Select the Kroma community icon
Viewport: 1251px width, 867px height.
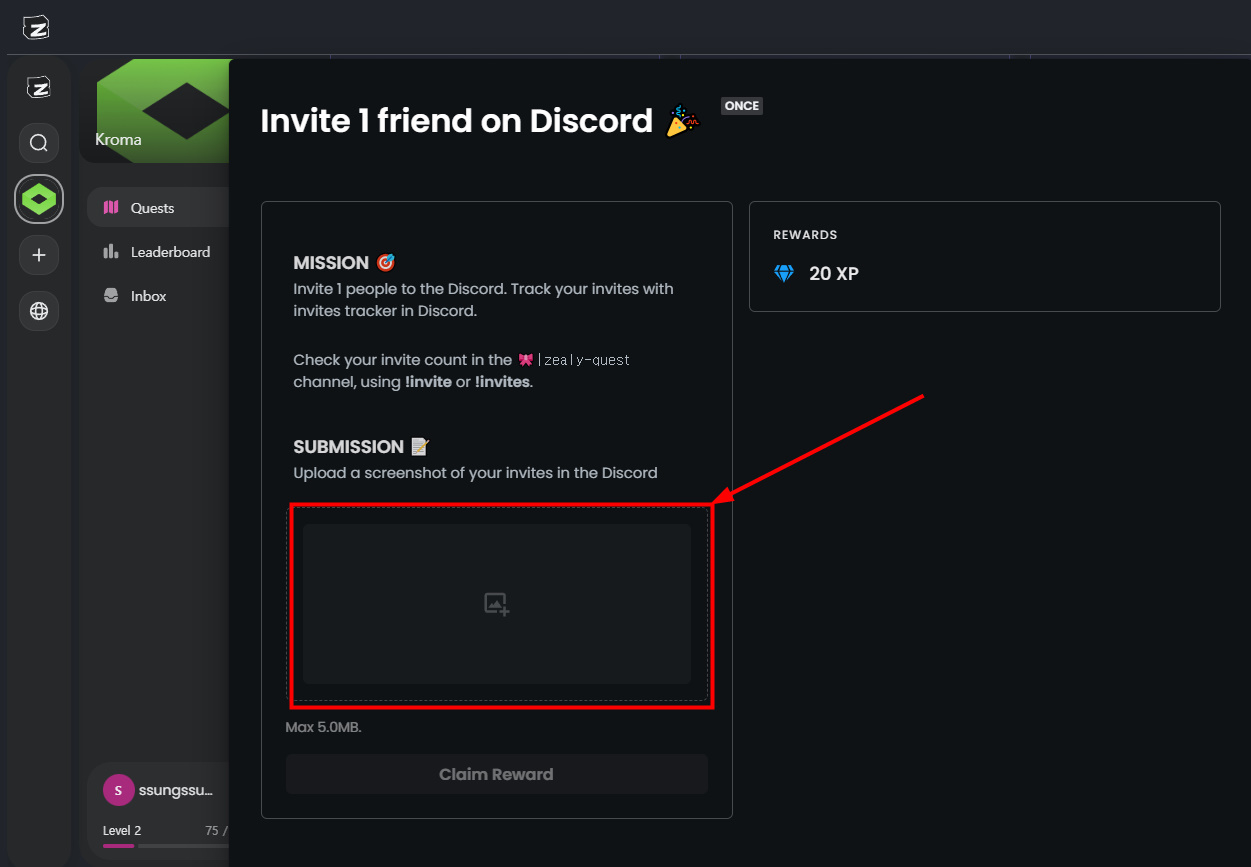pyautogui.click(x=39, y=199)
